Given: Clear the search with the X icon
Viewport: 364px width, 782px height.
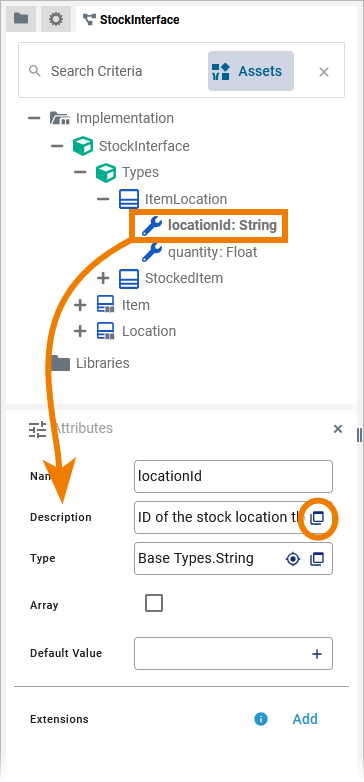Looking at the screenshot, I should tap(324, 72).
